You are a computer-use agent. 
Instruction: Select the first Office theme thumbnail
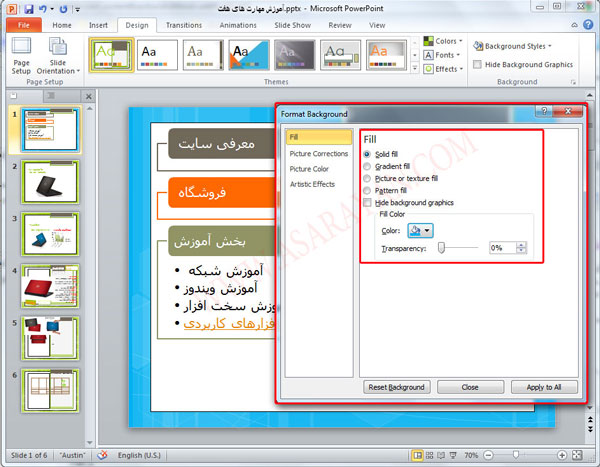click(112, 55)
